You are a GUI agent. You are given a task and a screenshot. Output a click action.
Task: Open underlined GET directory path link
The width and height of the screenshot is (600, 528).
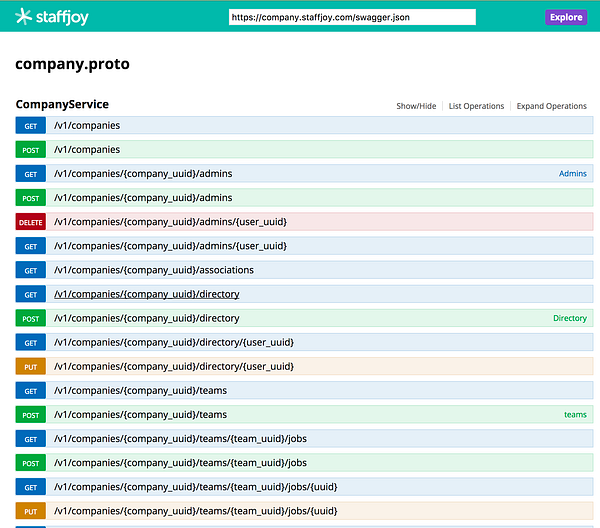[147, 294]
